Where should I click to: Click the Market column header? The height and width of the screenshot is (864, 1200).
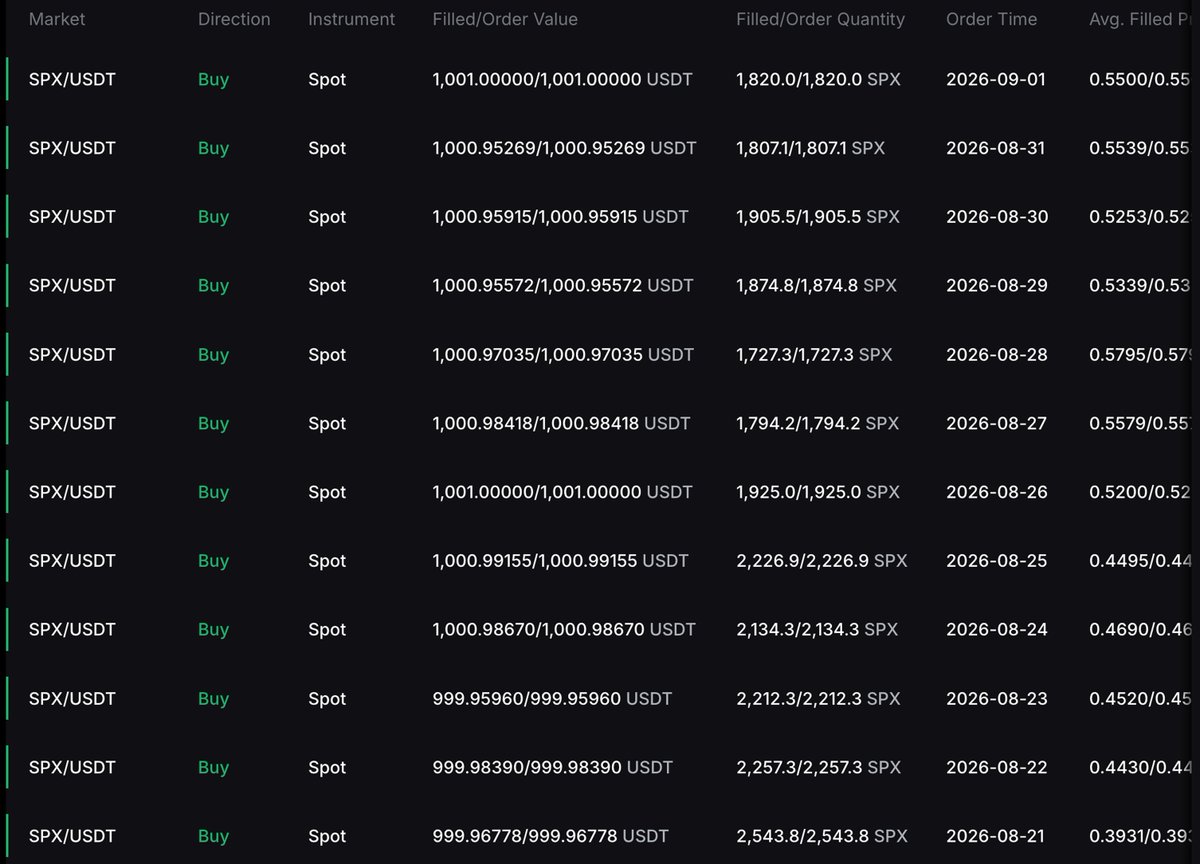(57, 19)
